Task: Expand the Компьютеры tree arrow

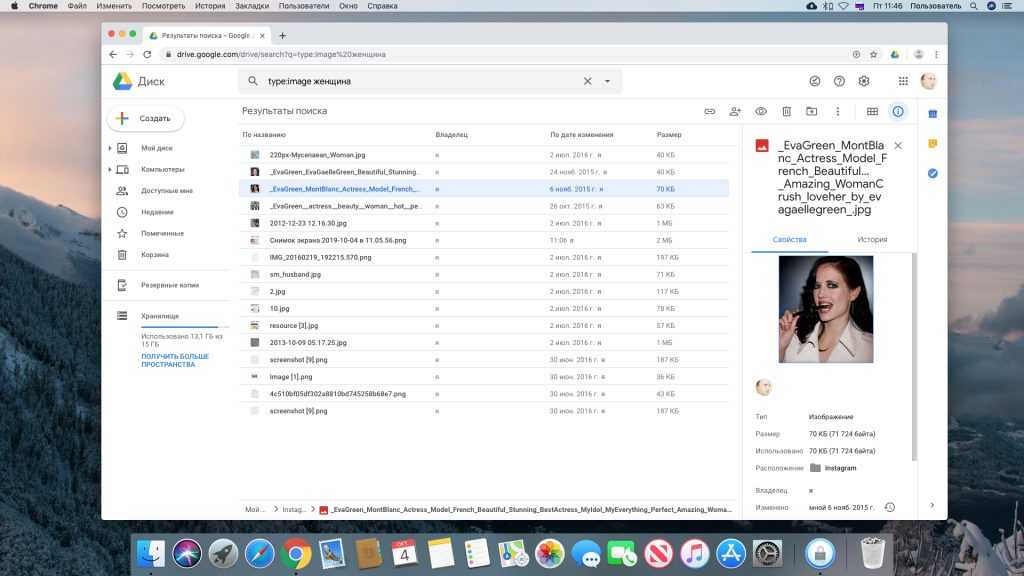Action: click(x=110, y=169)
